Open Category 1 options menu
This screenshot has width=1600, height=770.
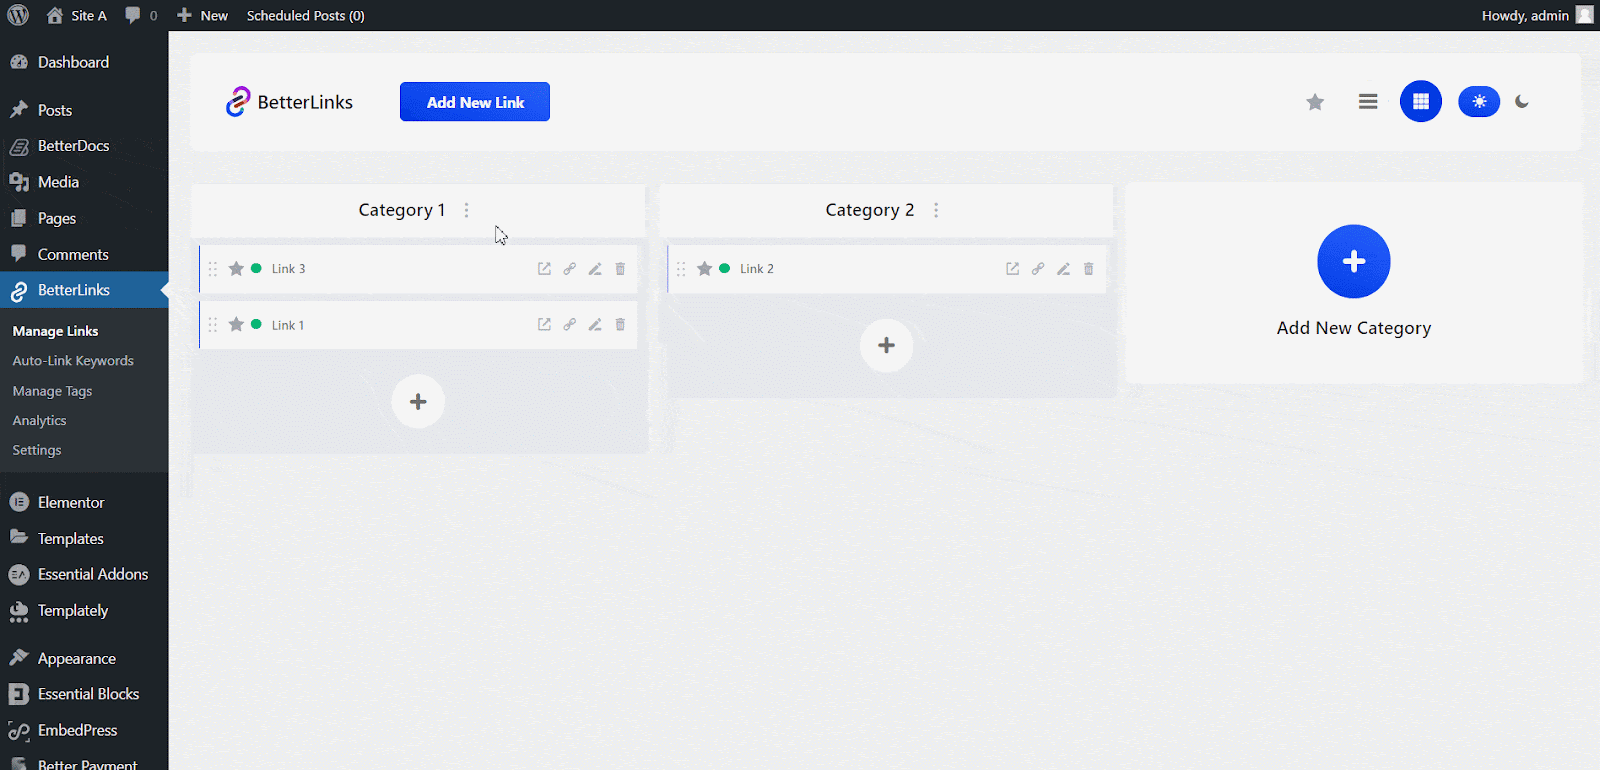click(466, 211)
